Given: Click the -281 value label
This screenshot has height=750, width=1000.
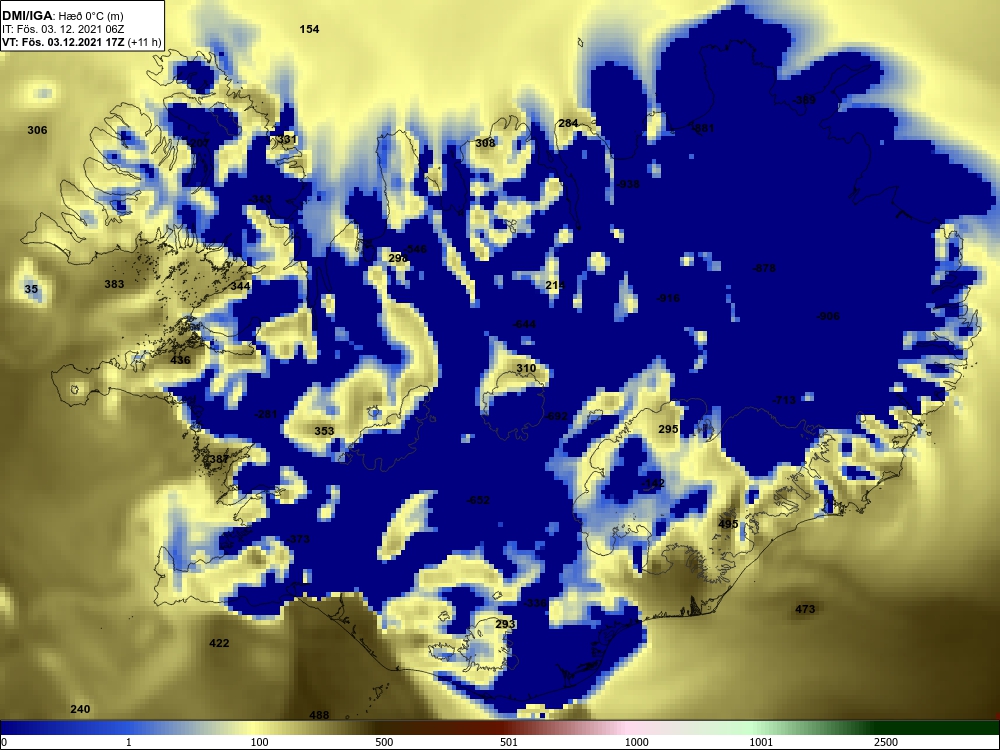Looking at the screenshot, I should coord(265,414).
